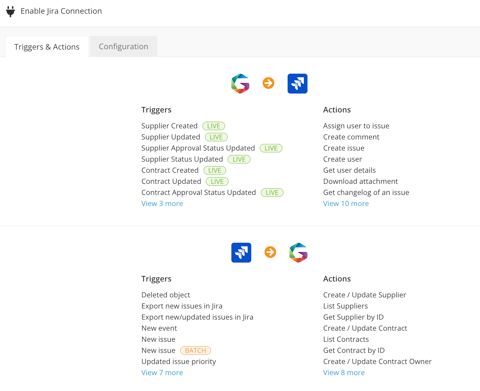Screen dimensions: 480x391
Task: Click the Triggers heading in the bottom section
Action: coord(156,279)
